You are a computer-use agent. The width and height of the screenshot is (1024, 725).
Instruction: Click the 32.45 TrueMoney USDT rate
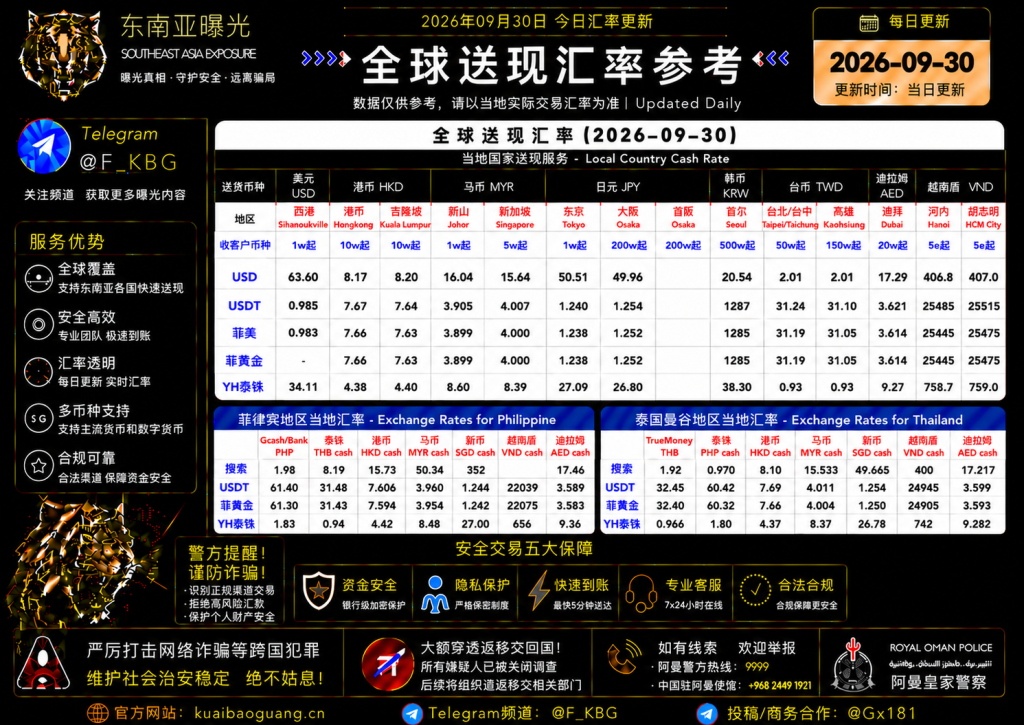[670, 487]
